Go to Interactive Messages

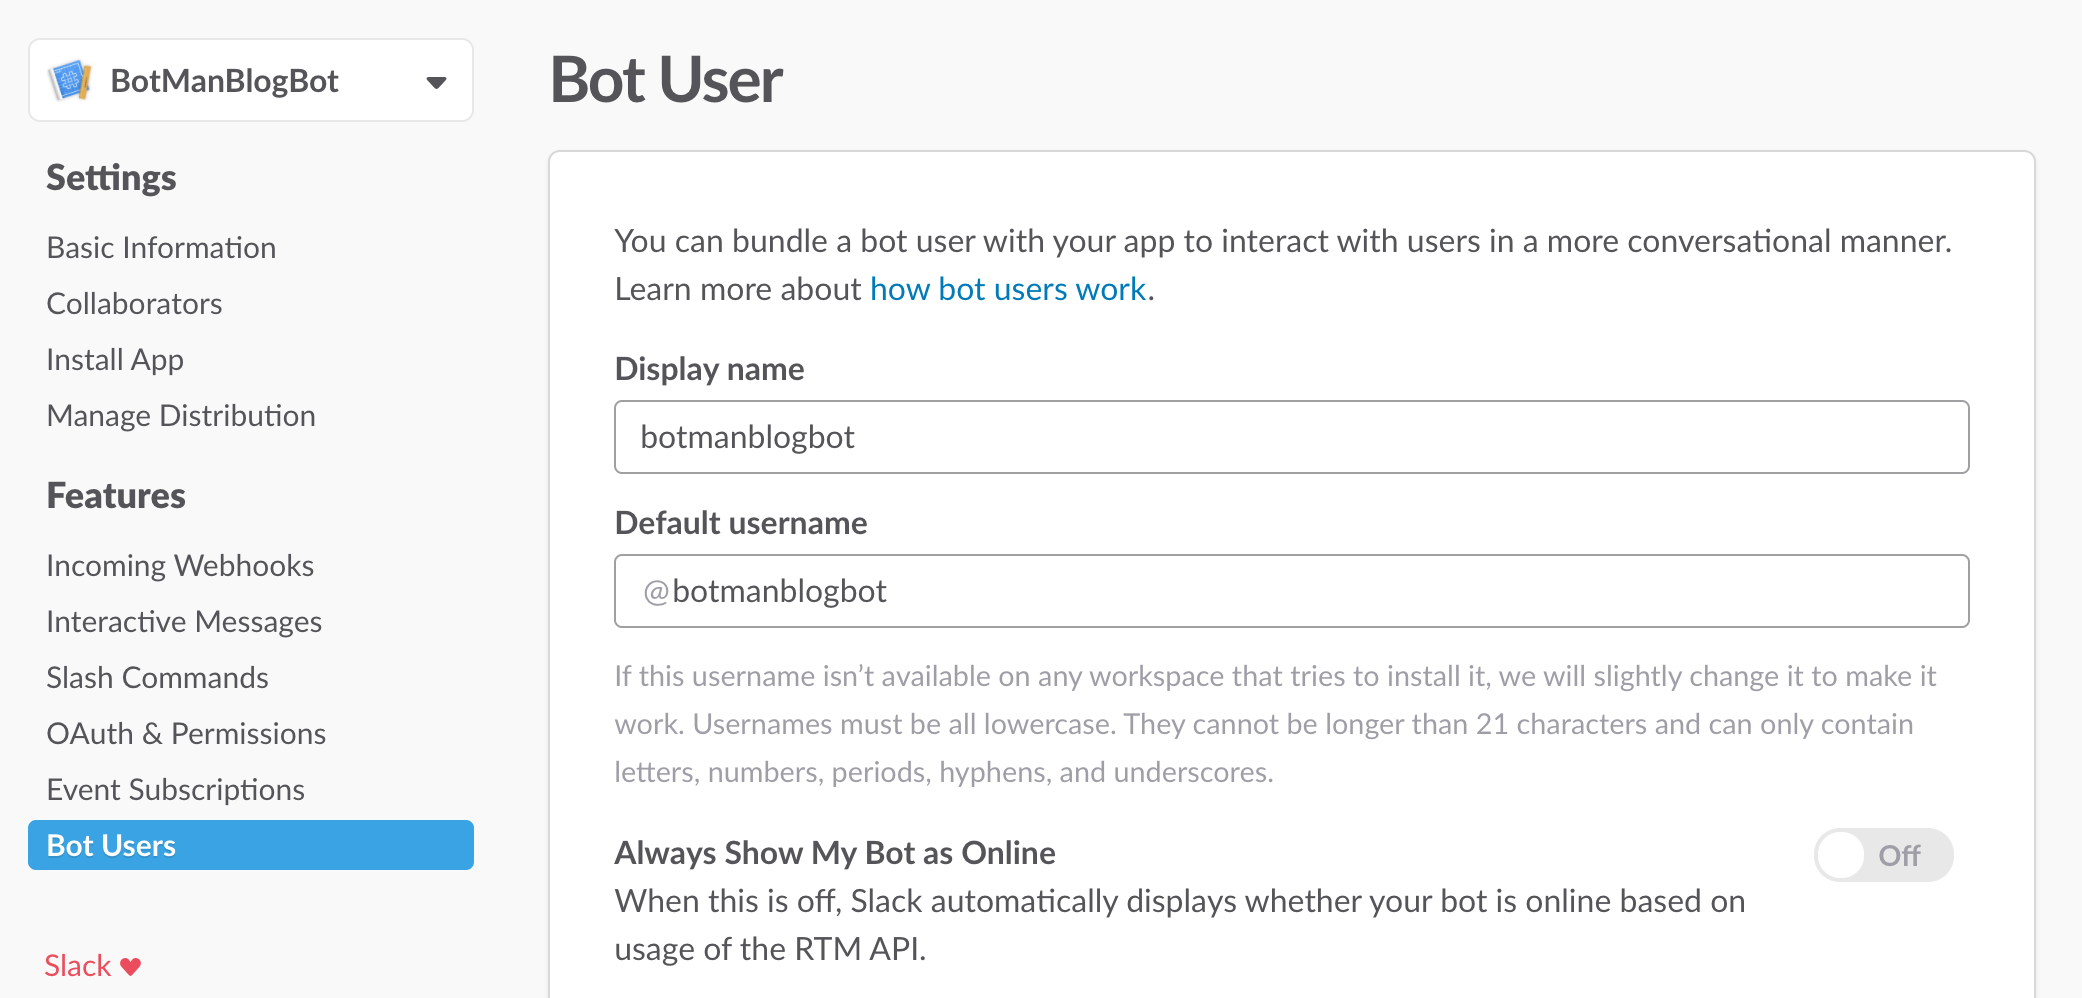coord(184,621)
